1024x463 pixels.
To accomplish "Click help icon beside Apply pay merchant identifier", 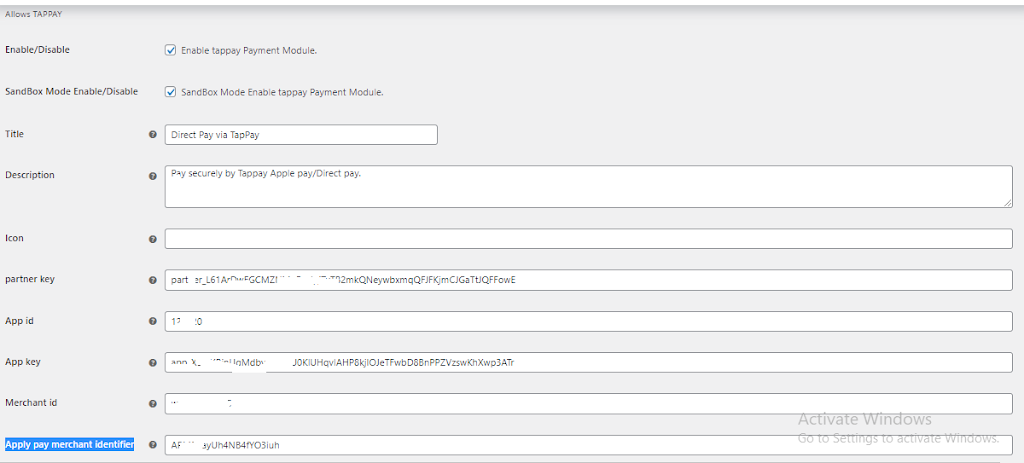I will click(153, 445).
